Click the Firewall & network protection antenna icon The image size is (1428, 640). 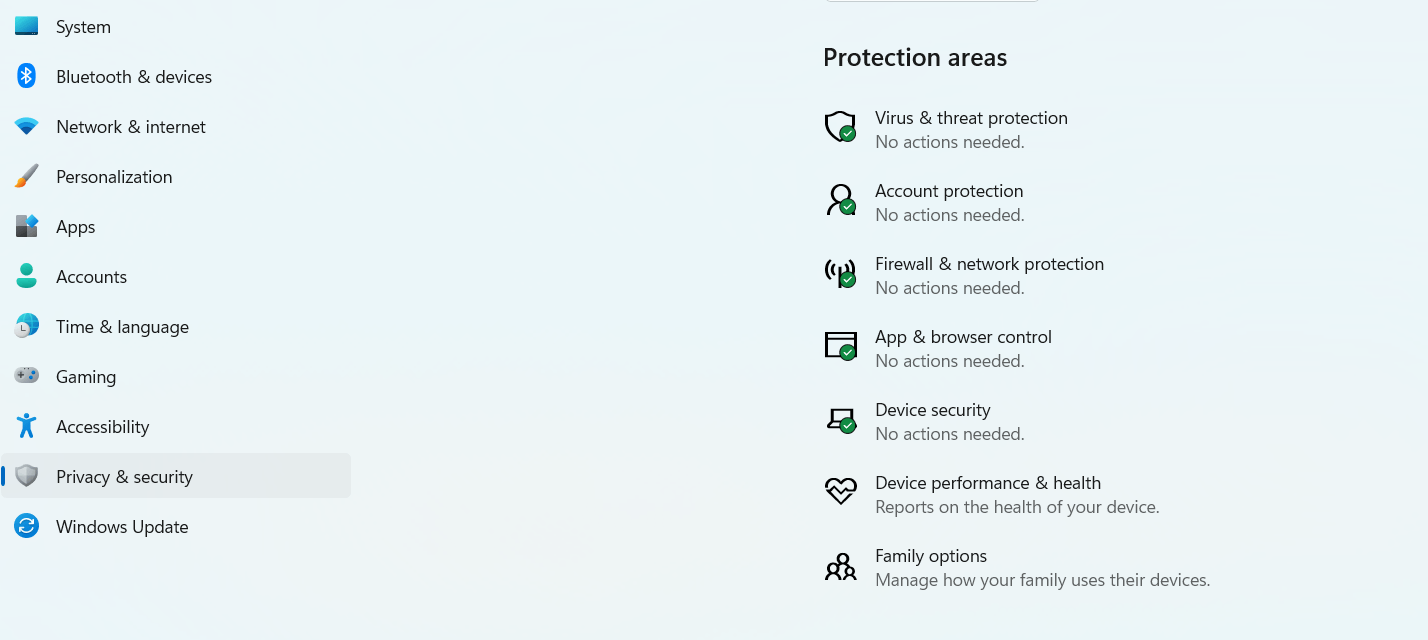point(840,273)
